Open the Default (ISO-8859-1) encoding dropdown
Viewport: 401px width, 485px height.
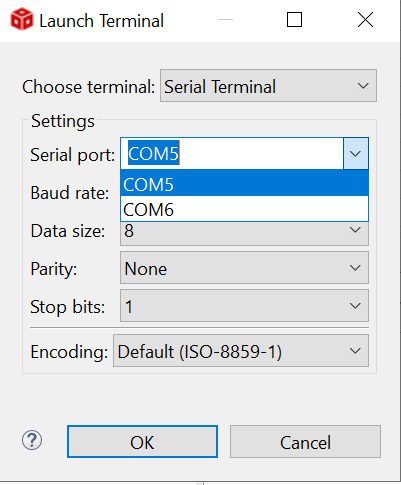pyautogui.click(x=241, y=351)
